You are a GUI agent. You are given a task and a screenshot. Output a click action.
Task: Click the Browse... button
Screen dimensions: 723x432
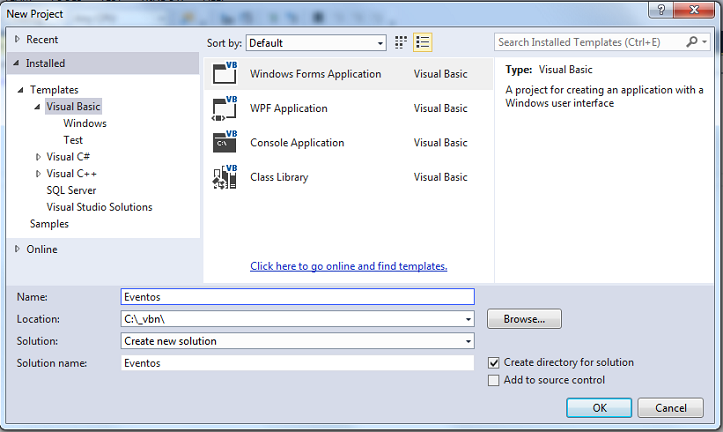pos(524,319)
